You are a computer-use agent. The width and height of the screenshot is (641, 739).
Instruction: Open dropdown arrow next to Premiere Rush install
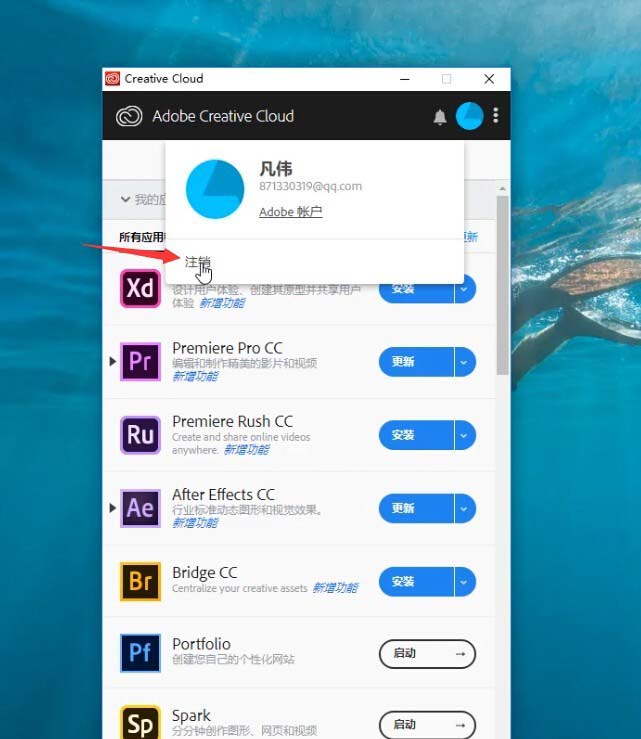tap(465, 435)
